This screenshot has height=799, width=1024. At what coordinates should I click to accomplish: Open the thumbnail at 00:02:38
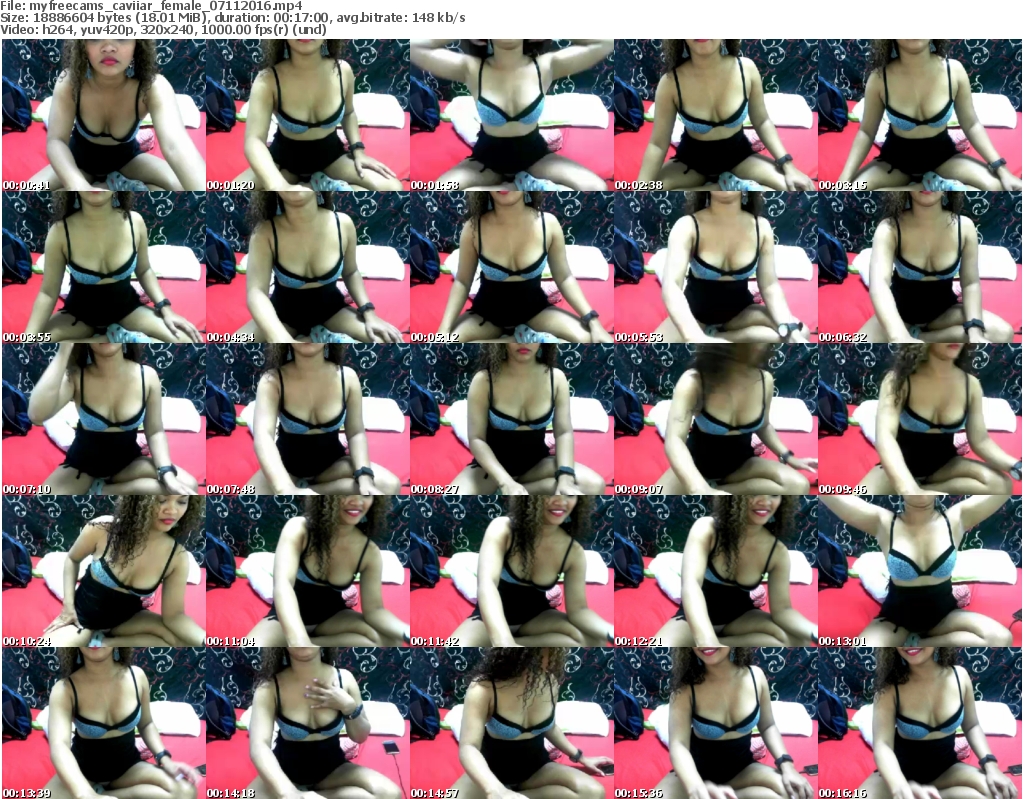coord(716,115)
